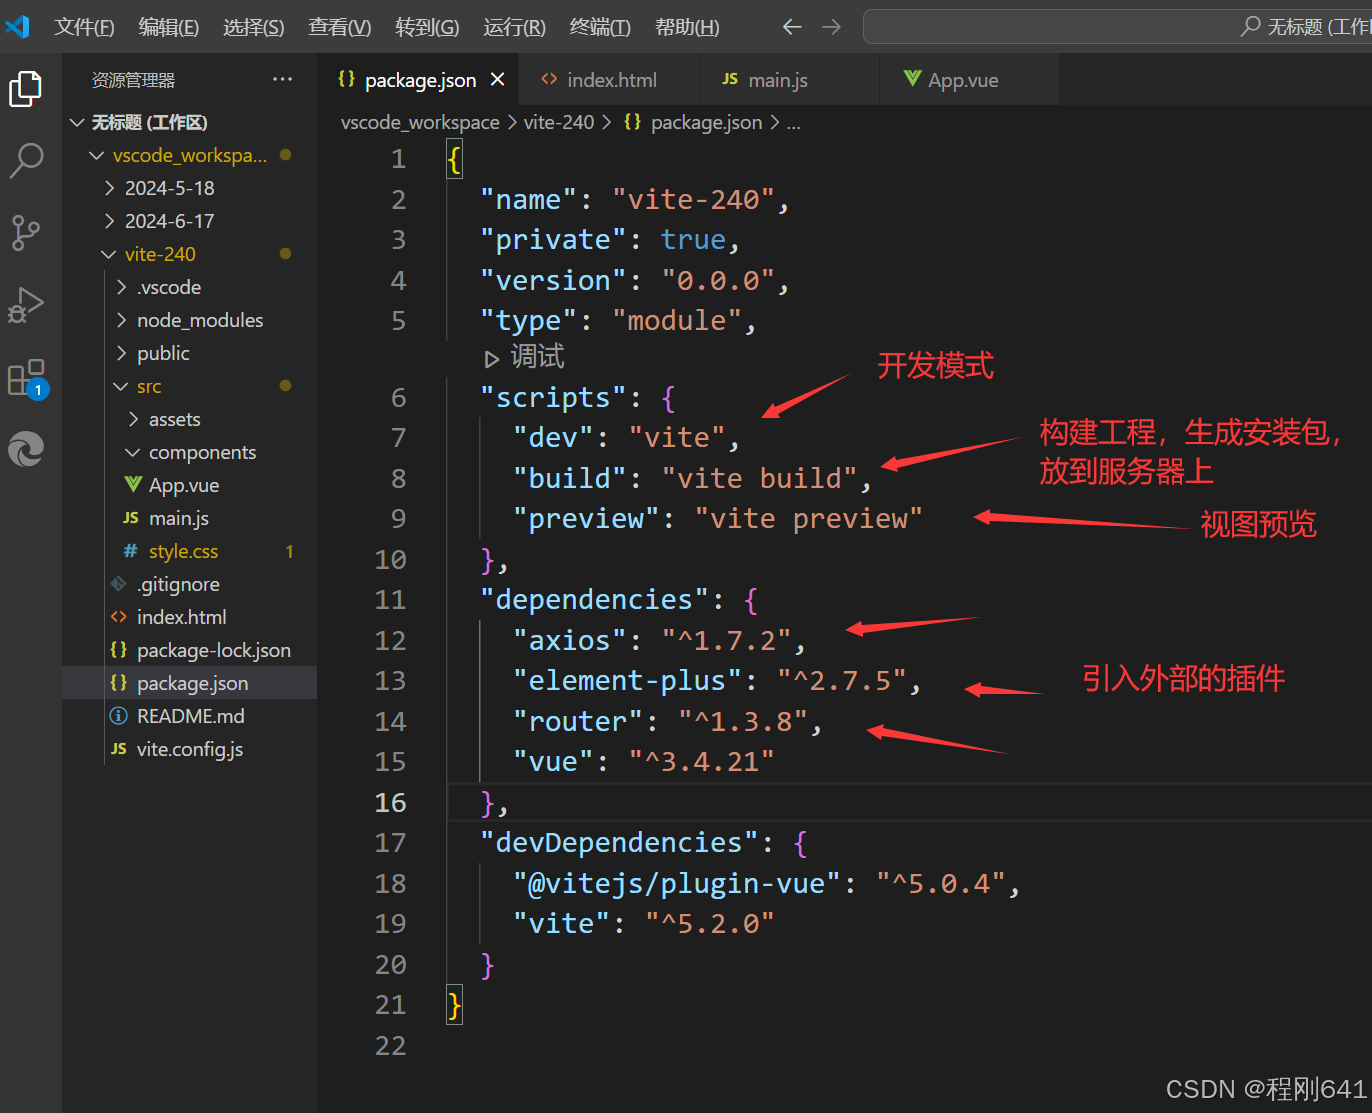
Task: Switch to the App.vue editor tab
Action: pos(969,80)
